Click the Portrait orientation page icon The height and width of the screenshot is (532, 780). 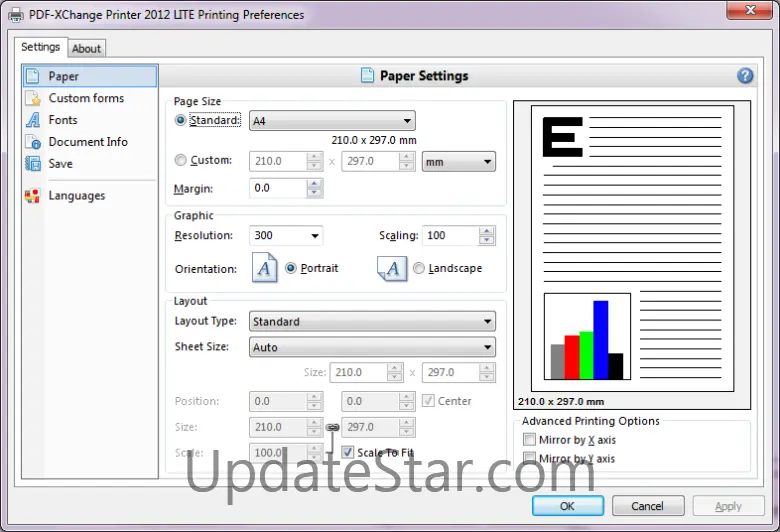point(265,268)
